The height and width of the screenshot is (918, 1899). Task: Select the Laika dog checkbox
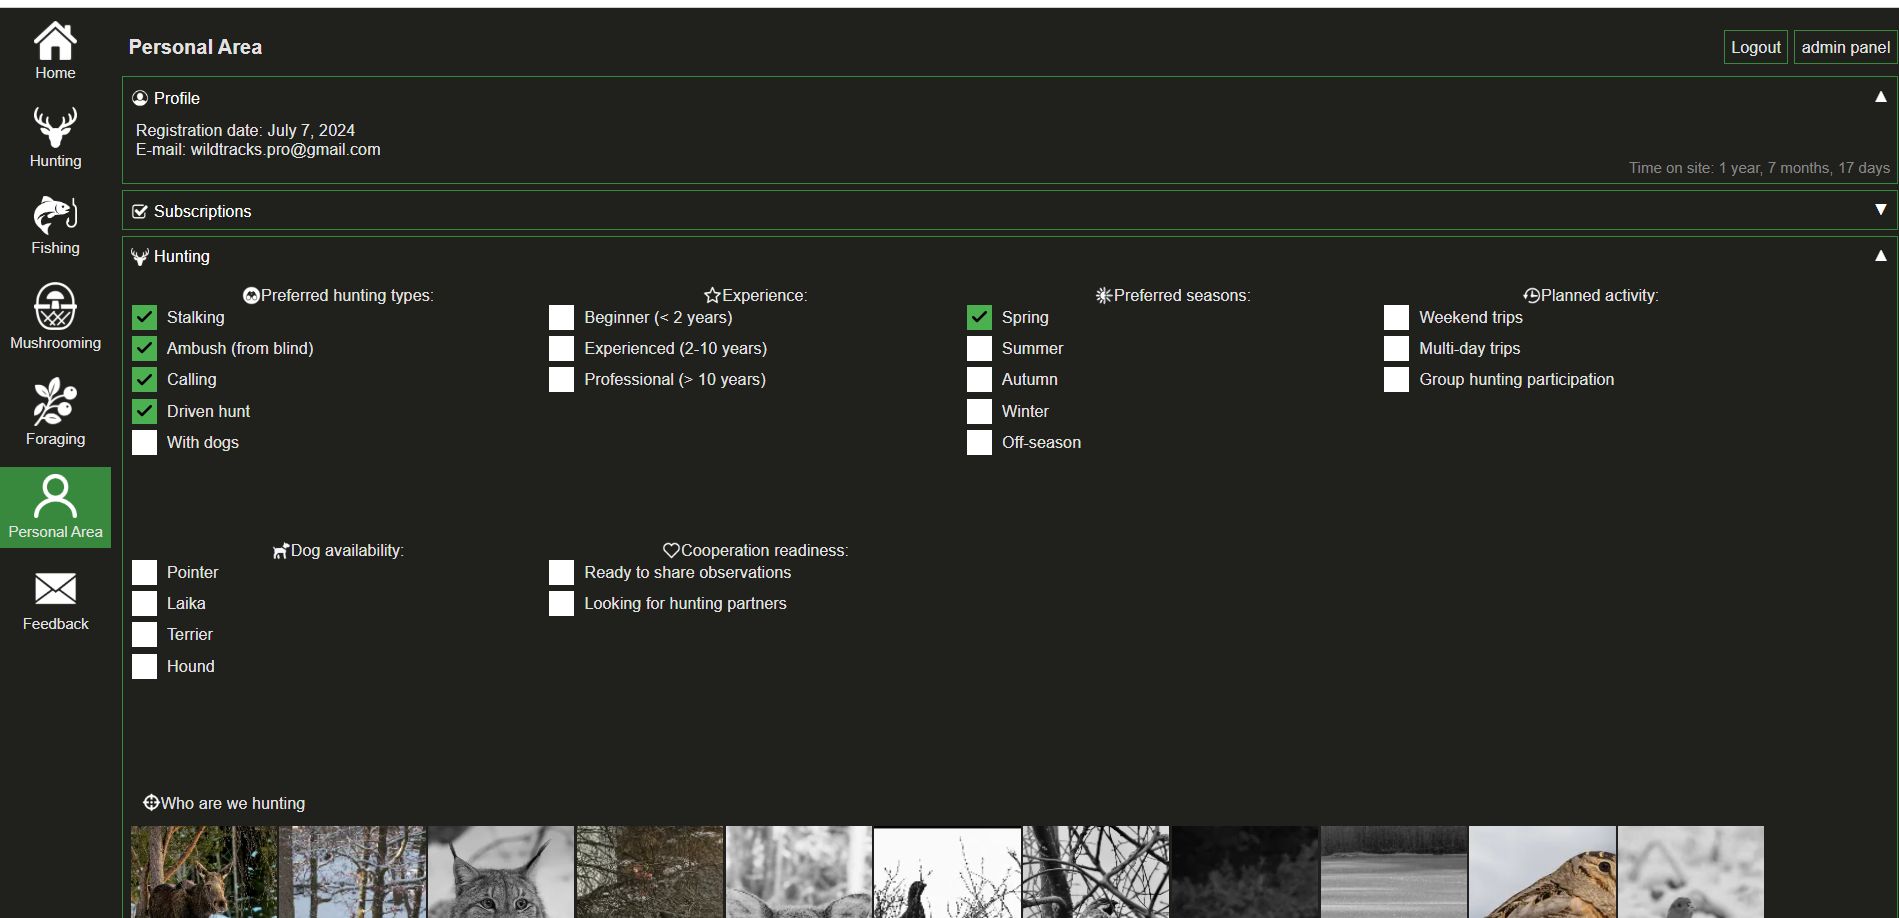[144, 603]
